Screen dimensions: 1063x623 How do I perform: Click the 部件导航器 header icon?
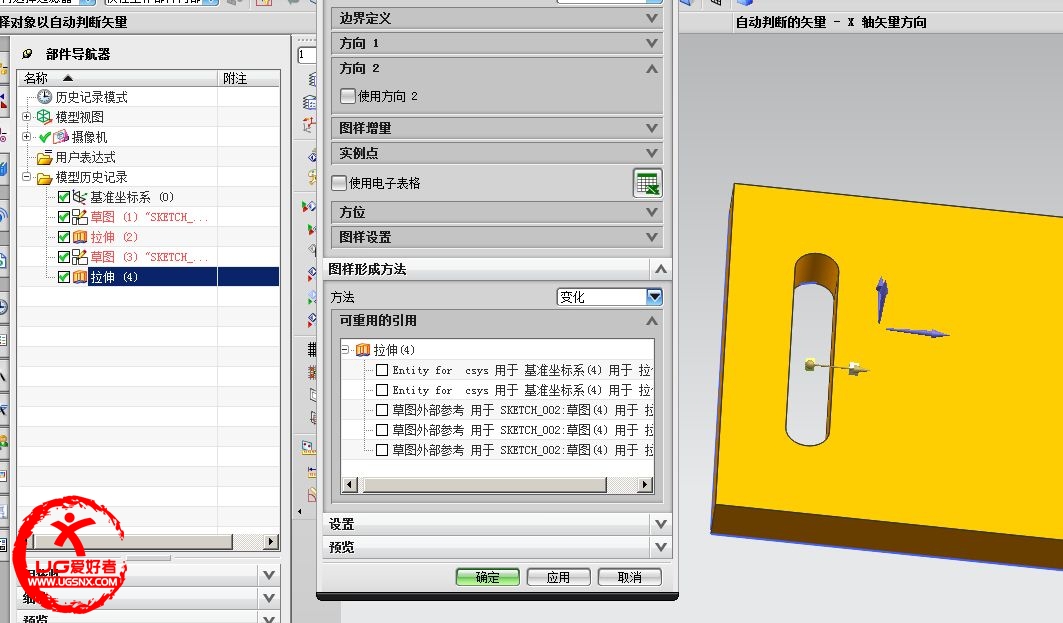(28, 54)
